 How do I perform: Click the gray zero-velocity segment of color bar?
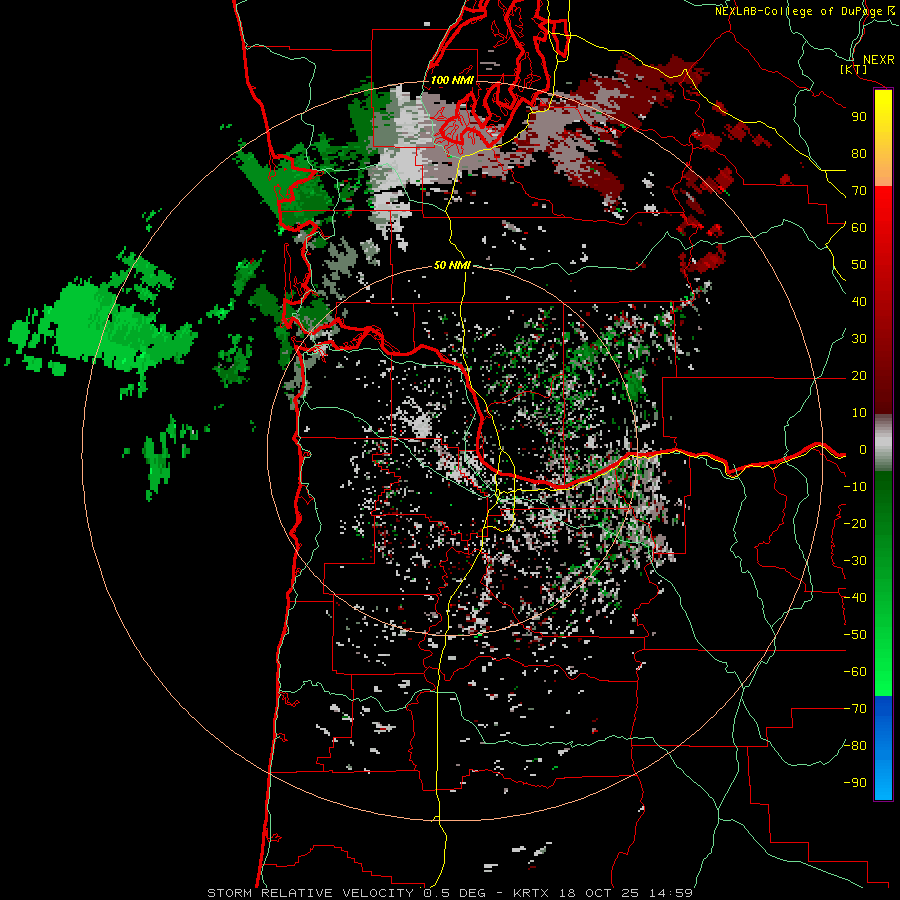tap(883, 442)
